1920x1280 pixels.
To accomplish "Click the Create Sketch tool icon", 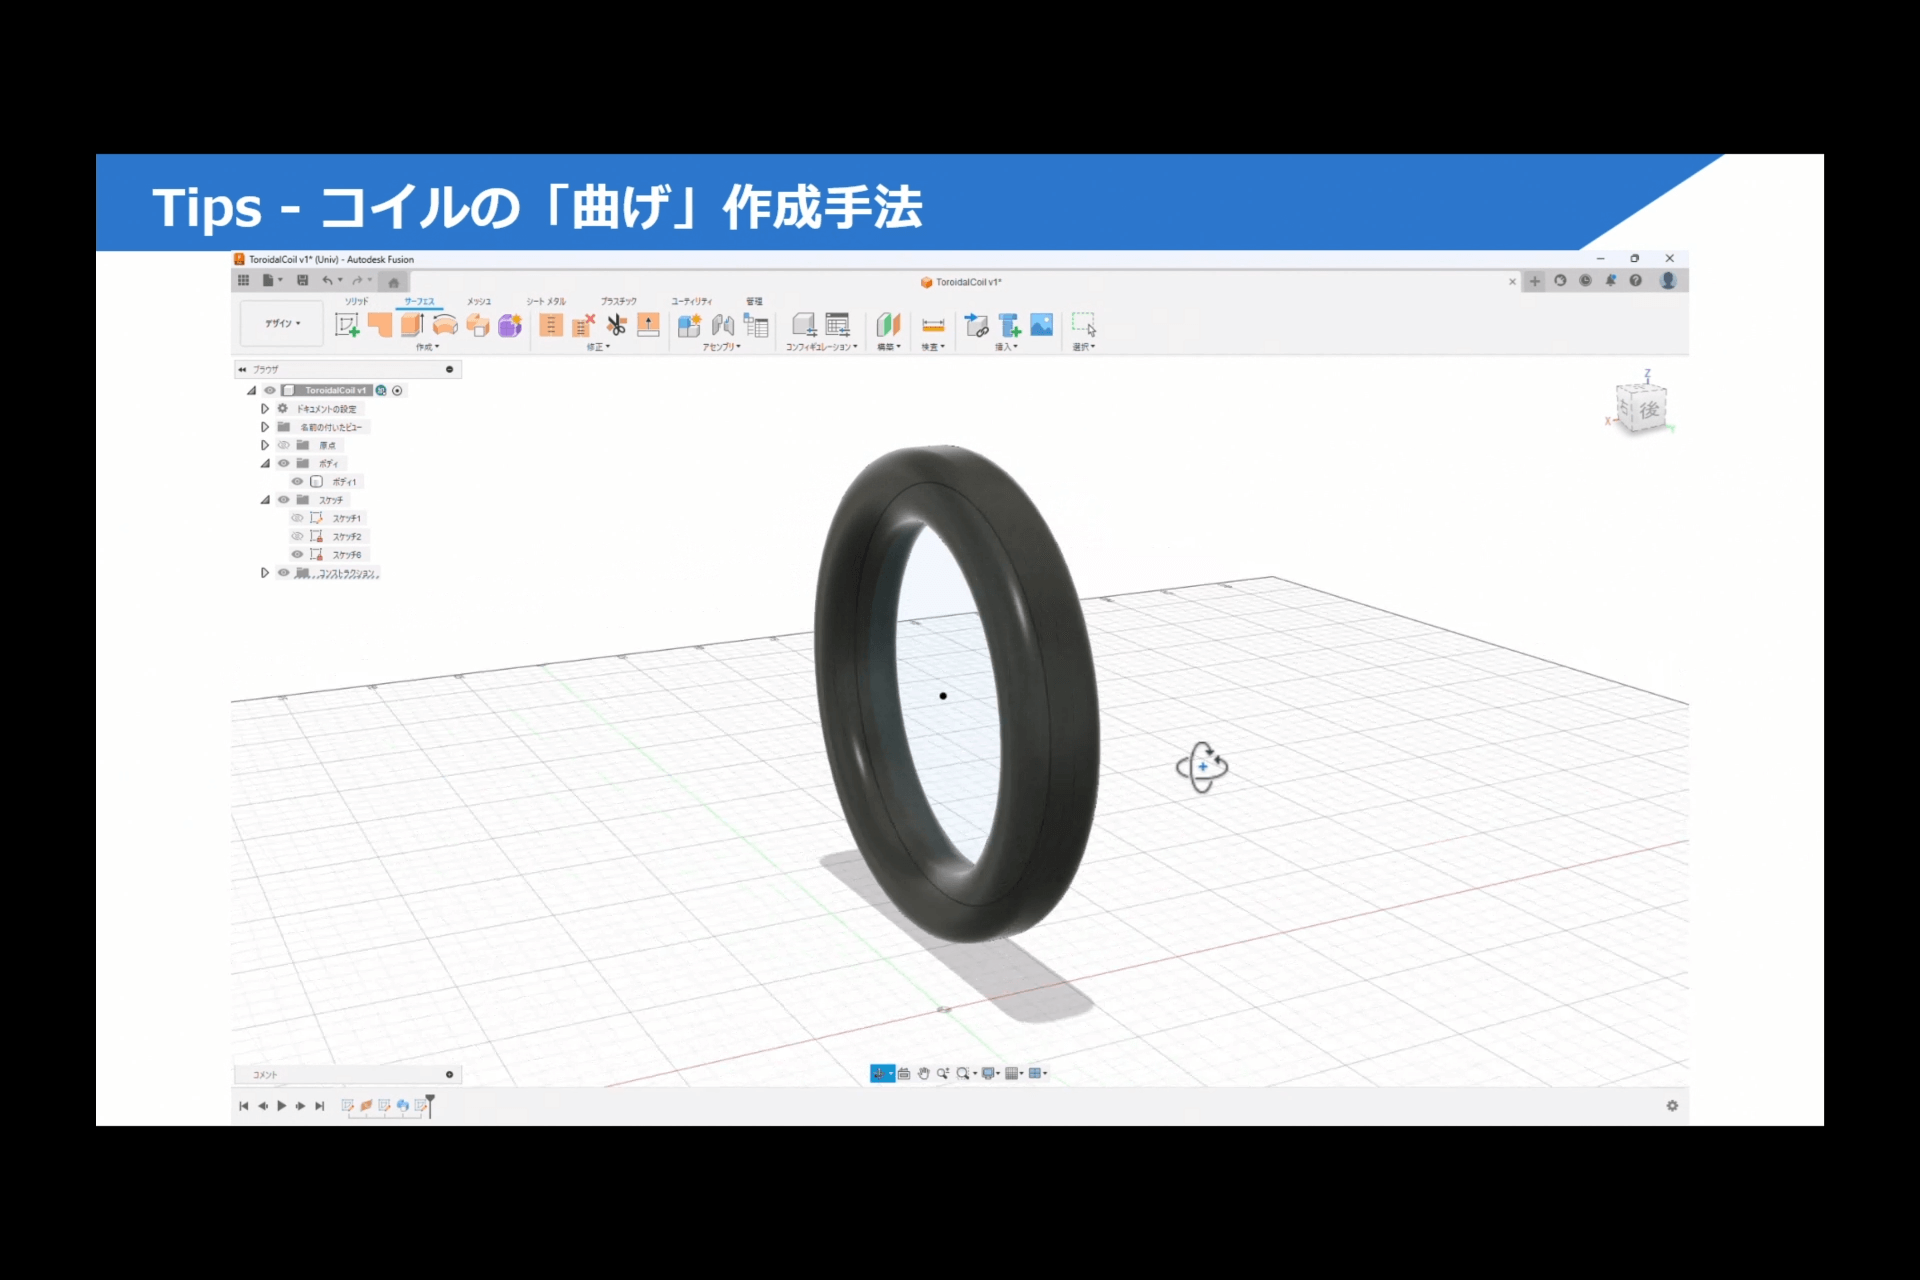I will coord(347,325).
